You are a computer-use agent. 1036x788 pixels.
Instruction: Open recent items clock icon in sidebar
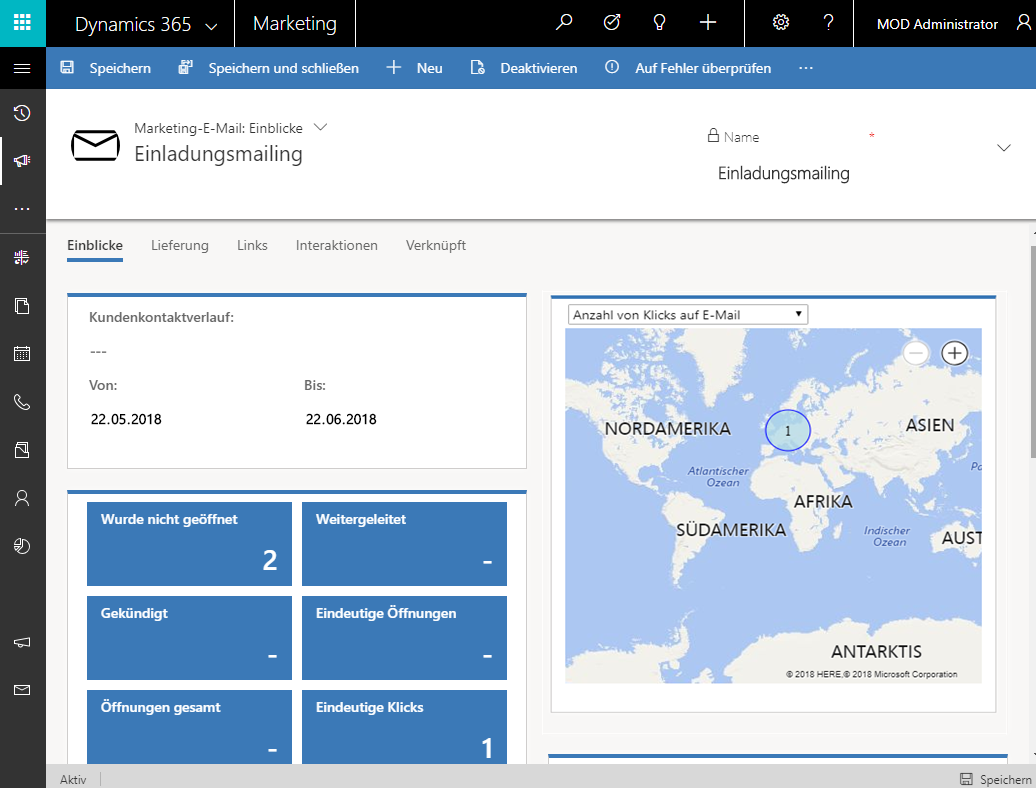22,113
